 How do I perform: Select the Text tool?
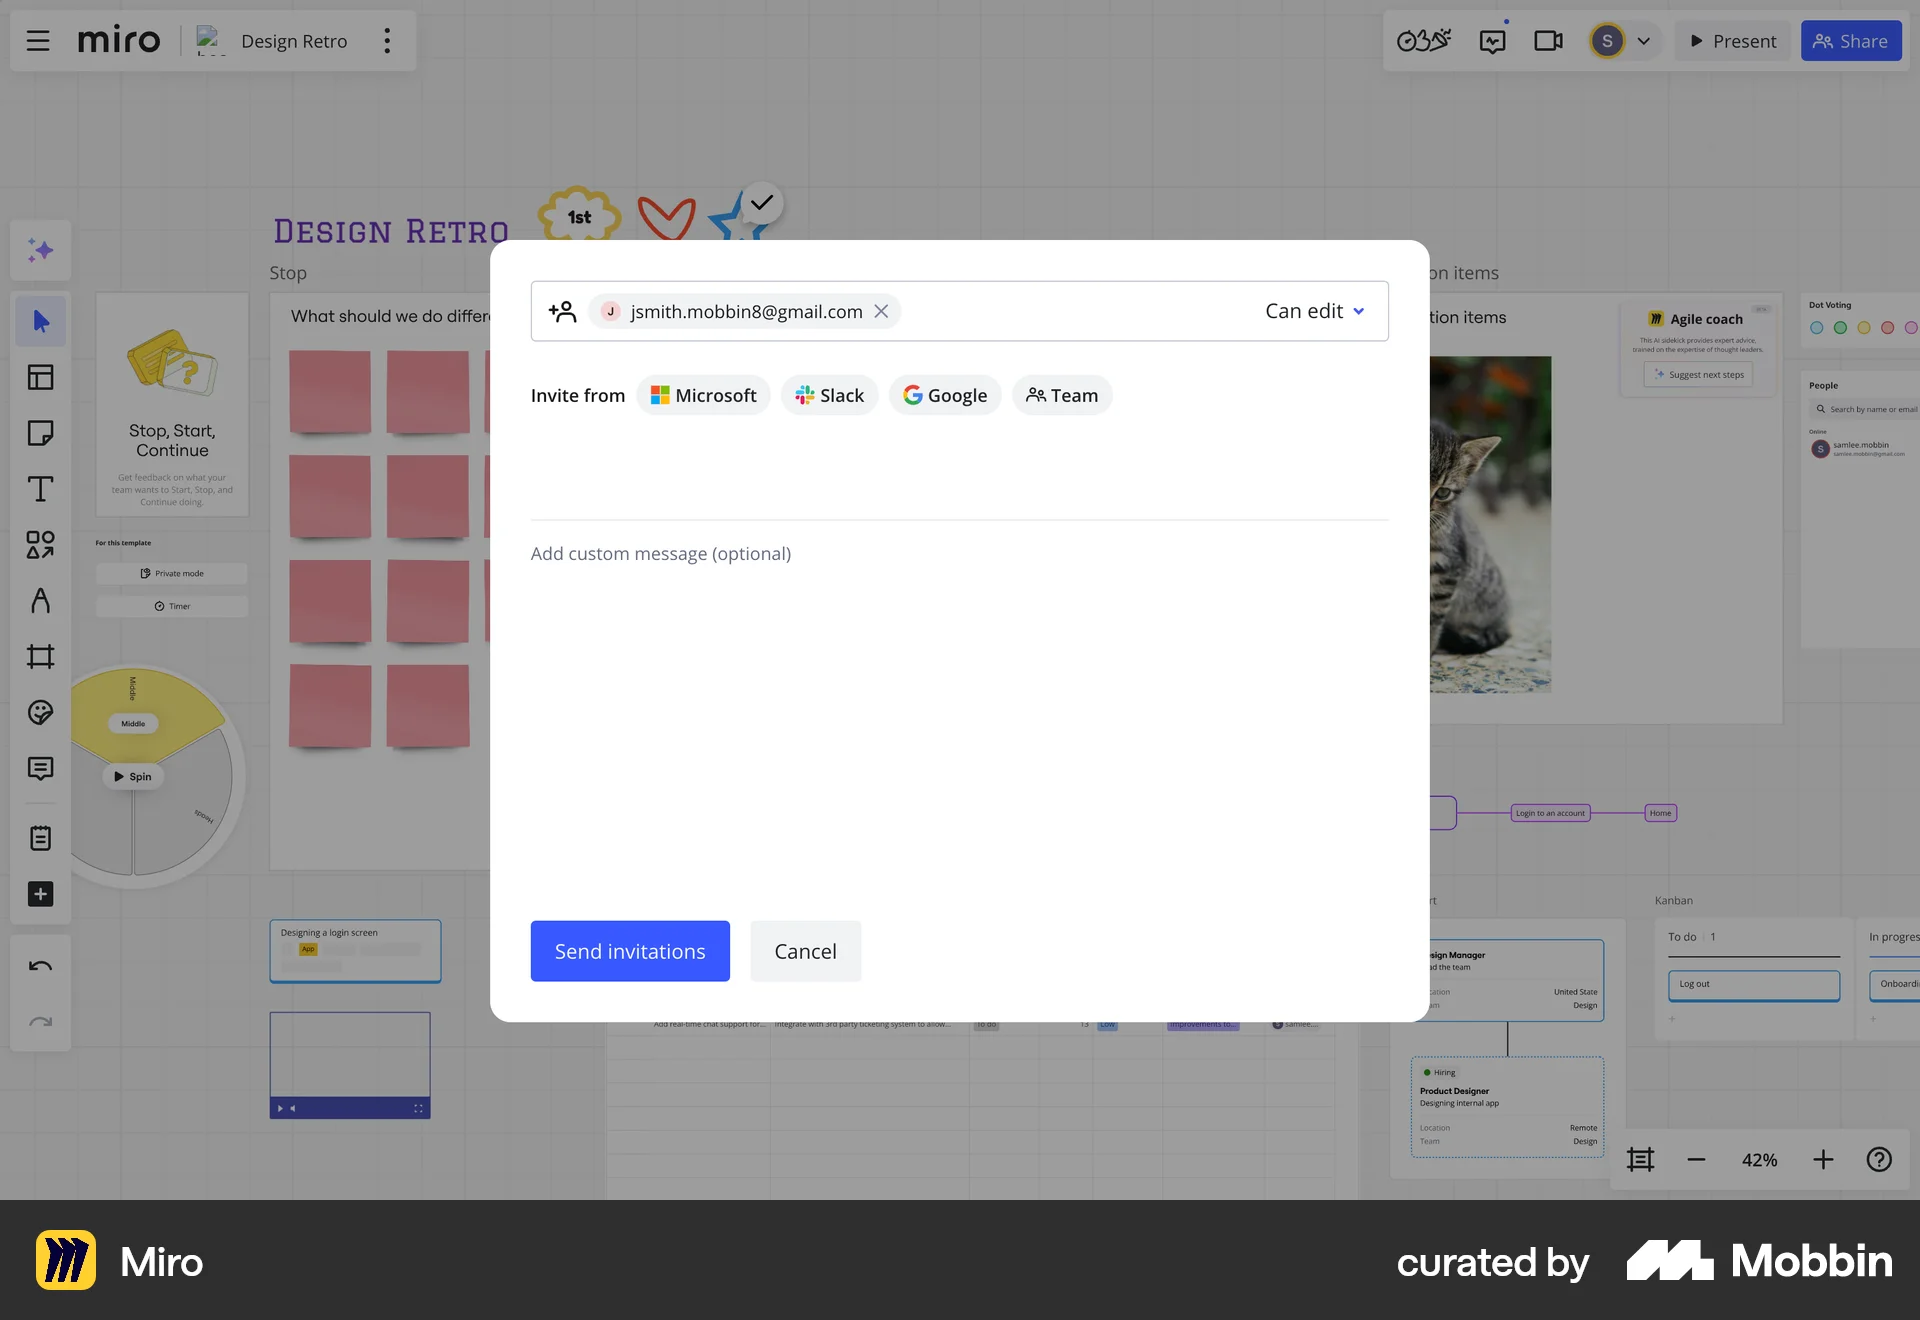pyautogui.click(x=40, y=489)
